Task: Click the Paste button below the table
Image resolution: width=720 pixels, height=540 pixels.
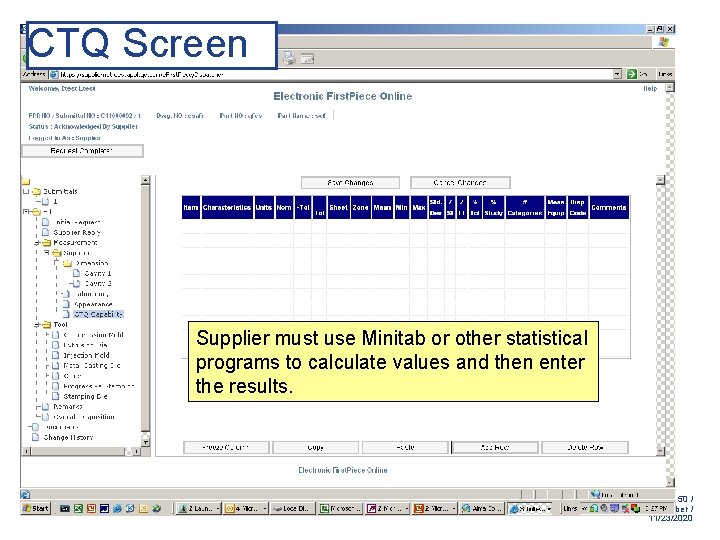Action: pyautogui.click(x=405, y=447)
